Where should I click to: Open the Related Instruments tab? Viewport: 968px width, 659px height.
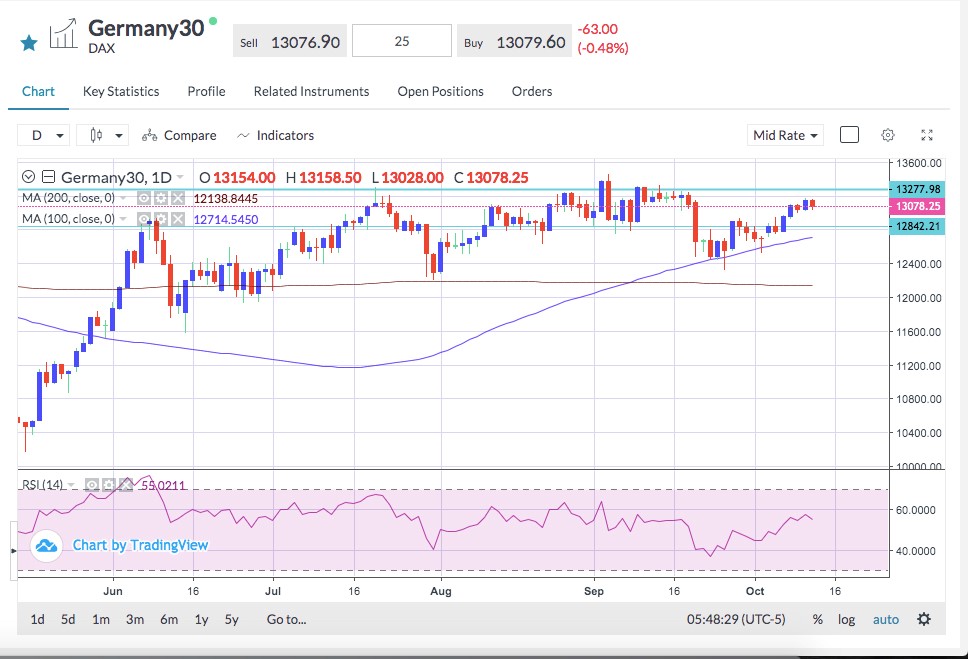pos(311,91)
